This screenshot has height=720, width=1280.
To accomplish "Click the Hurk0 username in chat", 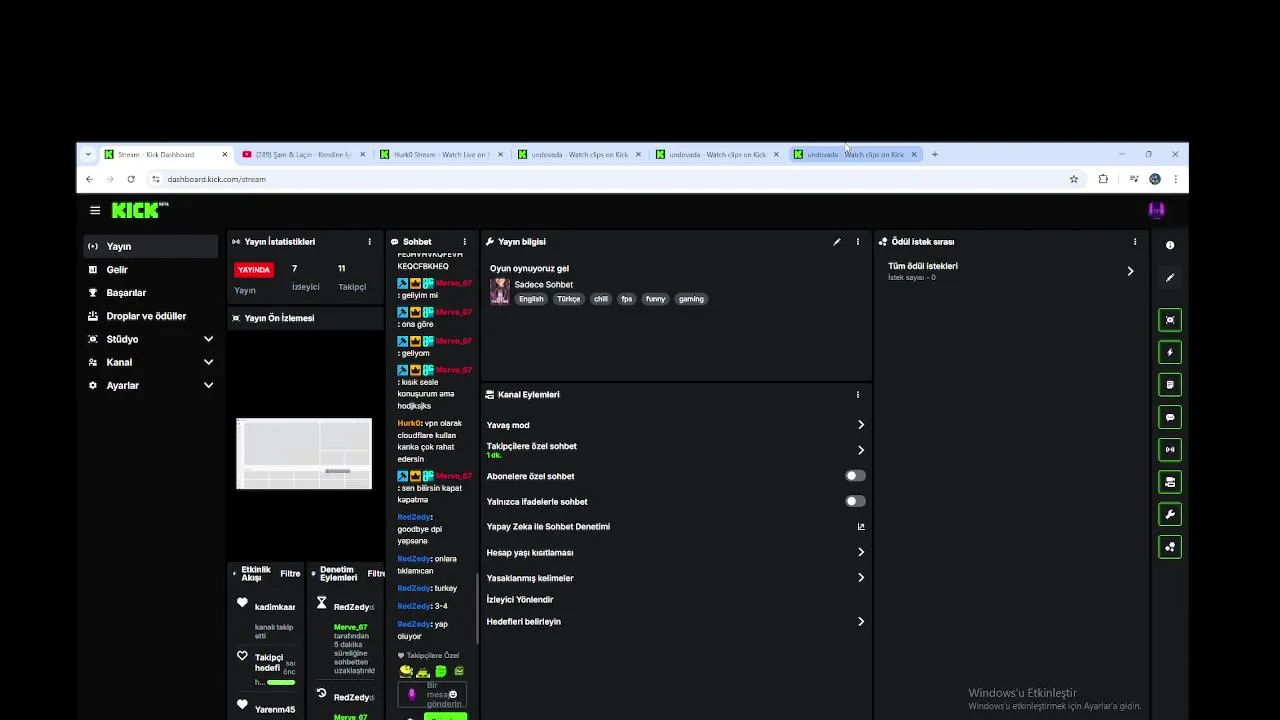I will 410,423.
